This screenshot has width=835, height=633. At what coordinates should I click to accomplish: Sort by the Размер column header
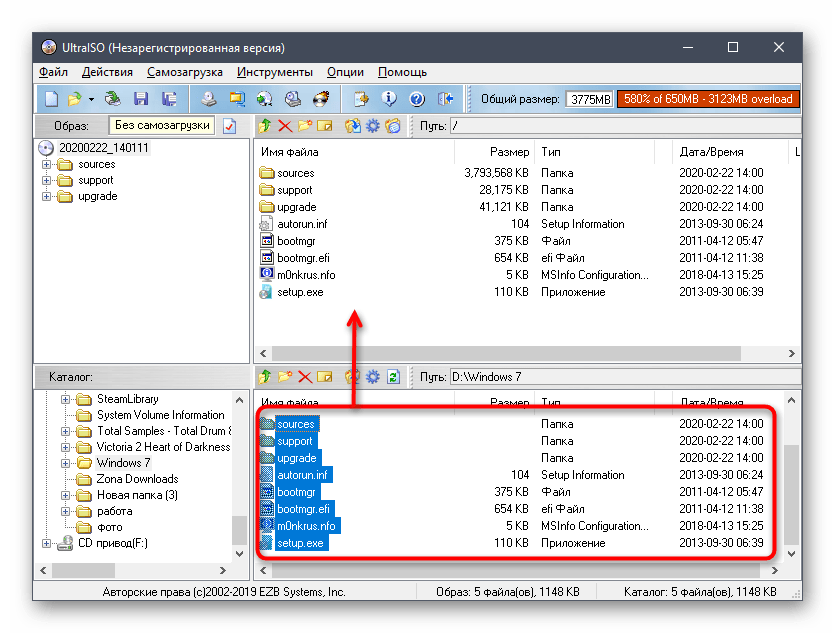click(x=508, y=152)
